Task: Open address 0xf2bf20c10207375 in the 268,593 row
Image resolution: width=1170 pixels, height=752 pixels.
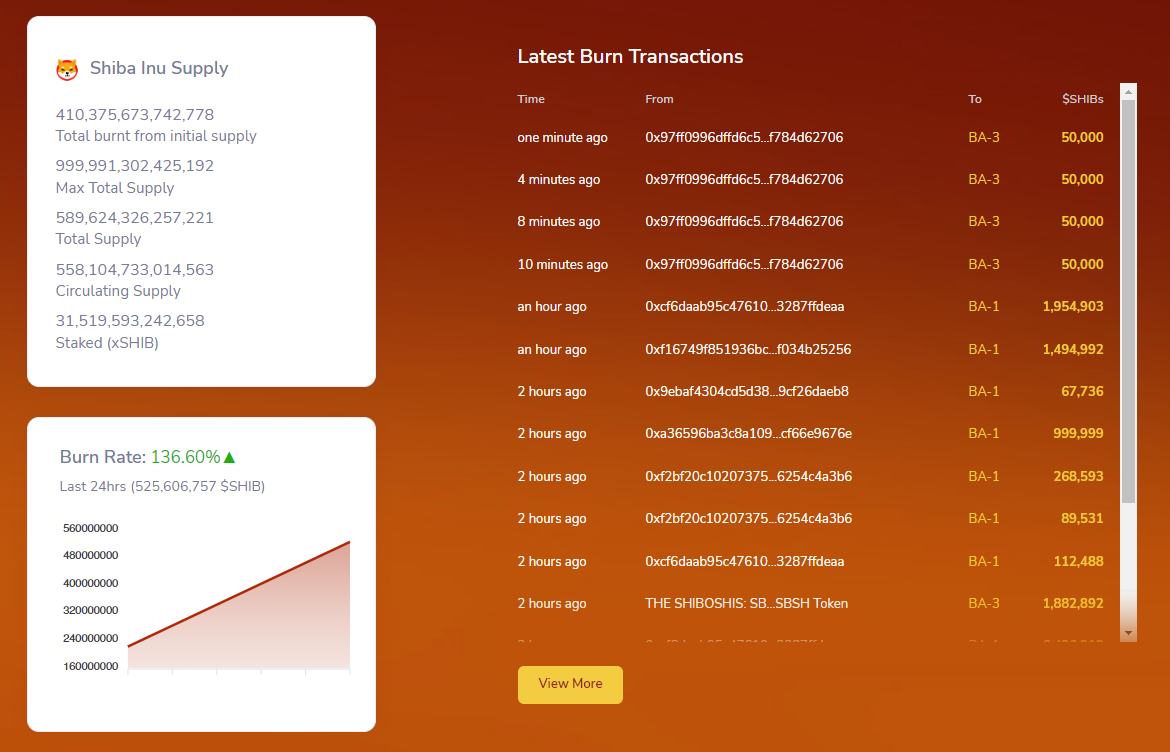Action: coord(748,476)
